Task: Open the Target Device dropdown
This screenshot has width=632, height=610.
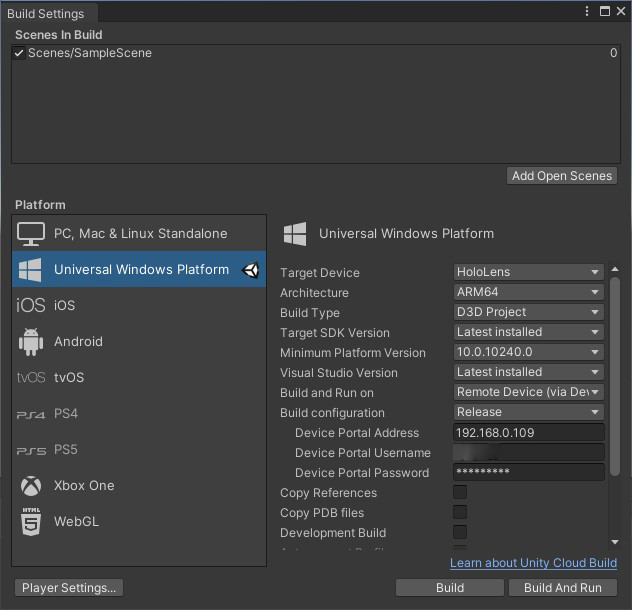Action: (x=528, y=272)
